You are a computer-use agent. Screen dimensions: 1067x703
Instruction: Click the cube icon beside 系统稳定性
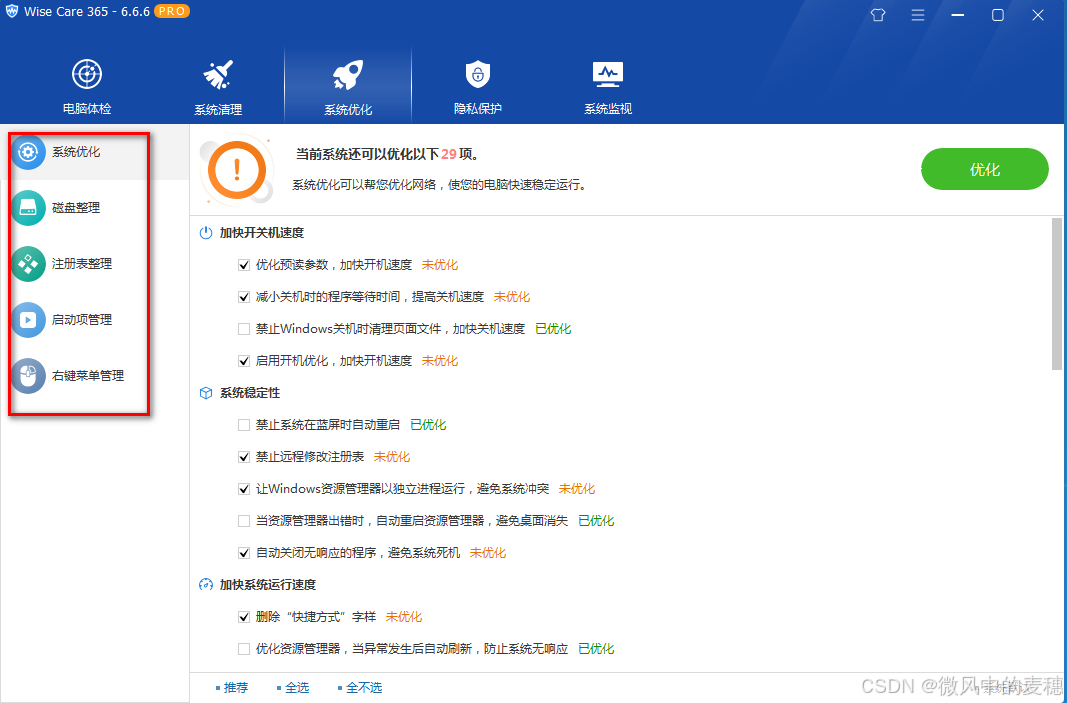pyautogui.click(x=206, y=393)
